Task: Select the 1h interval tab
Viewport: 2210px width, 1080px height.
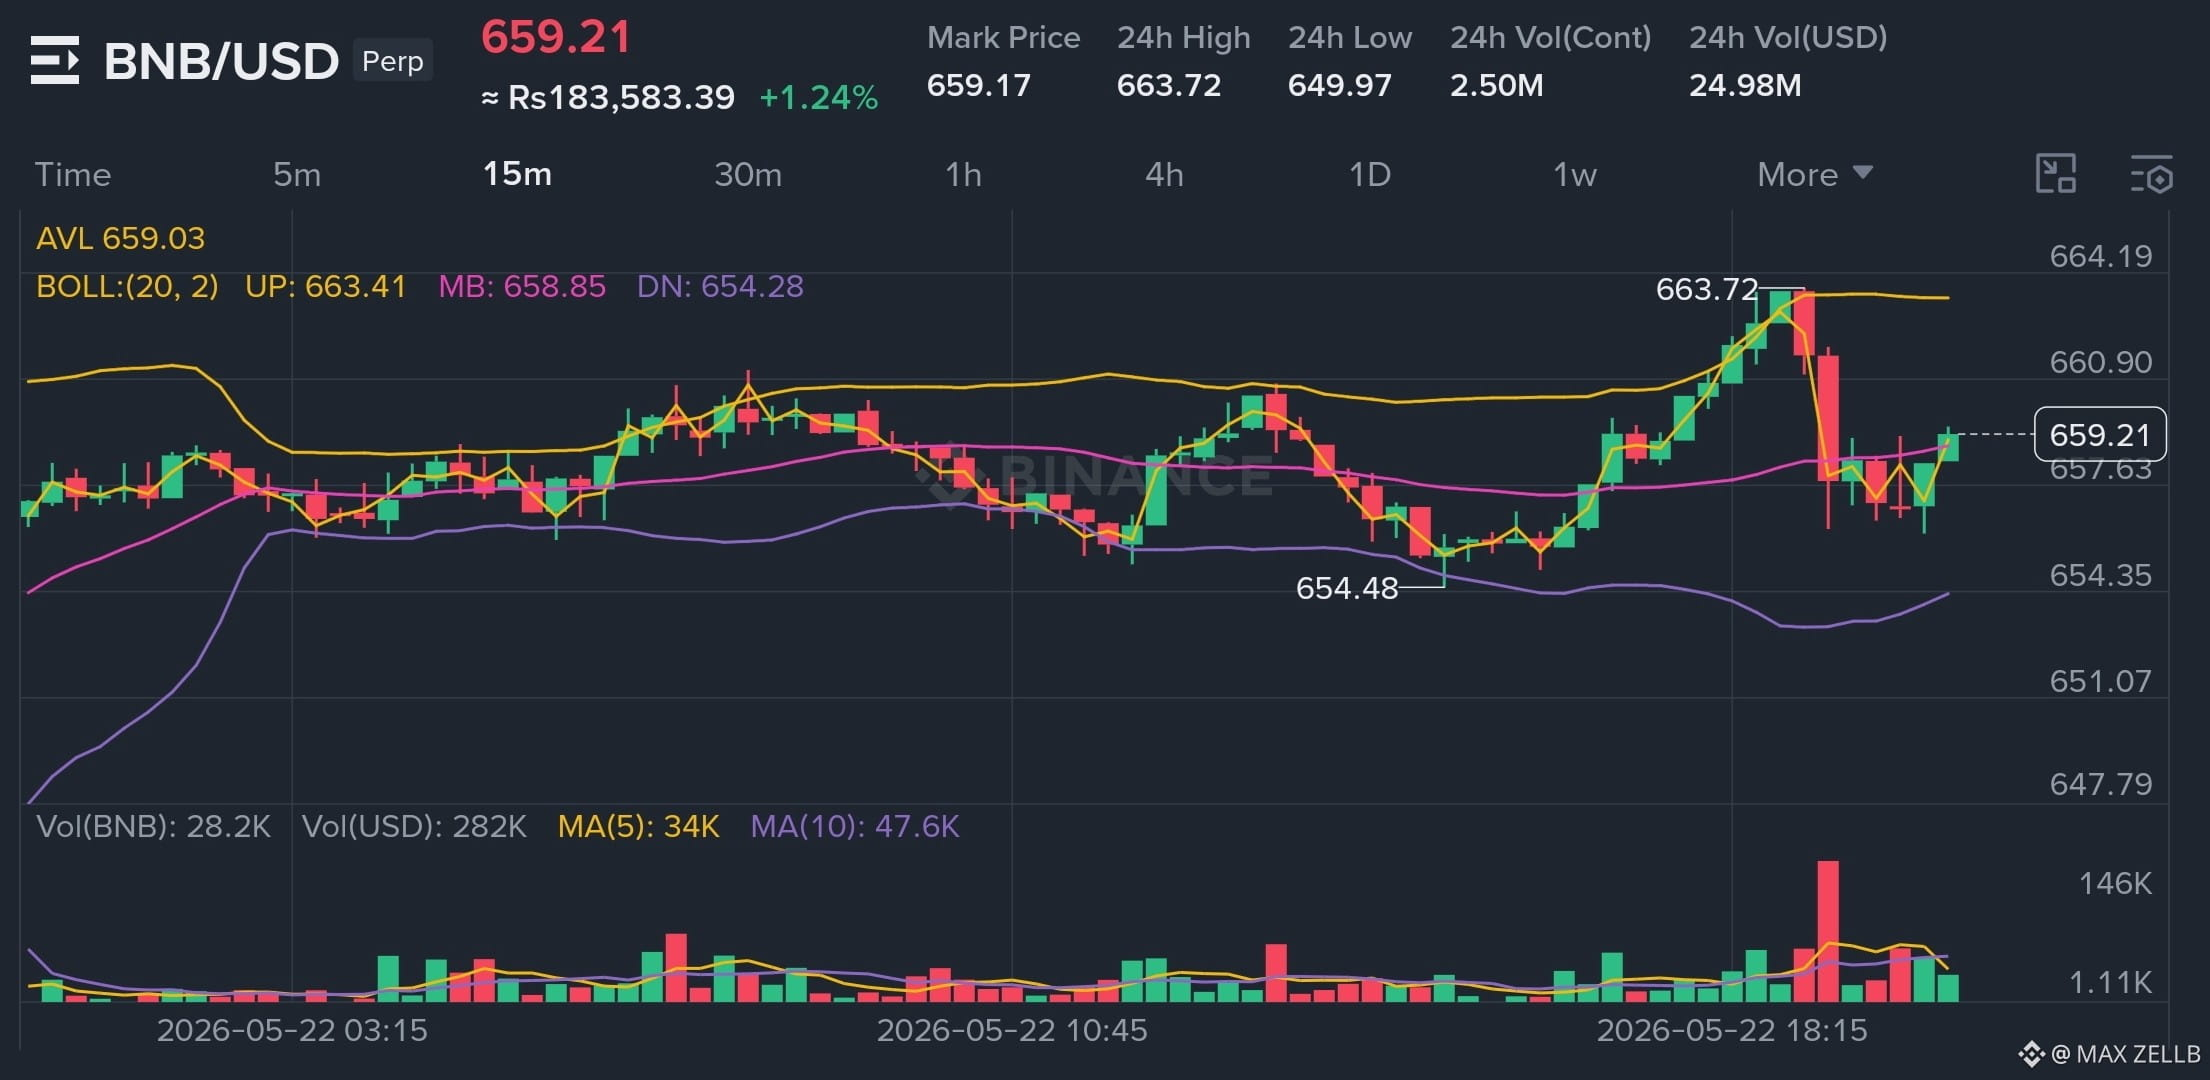Action: point(963,174)
